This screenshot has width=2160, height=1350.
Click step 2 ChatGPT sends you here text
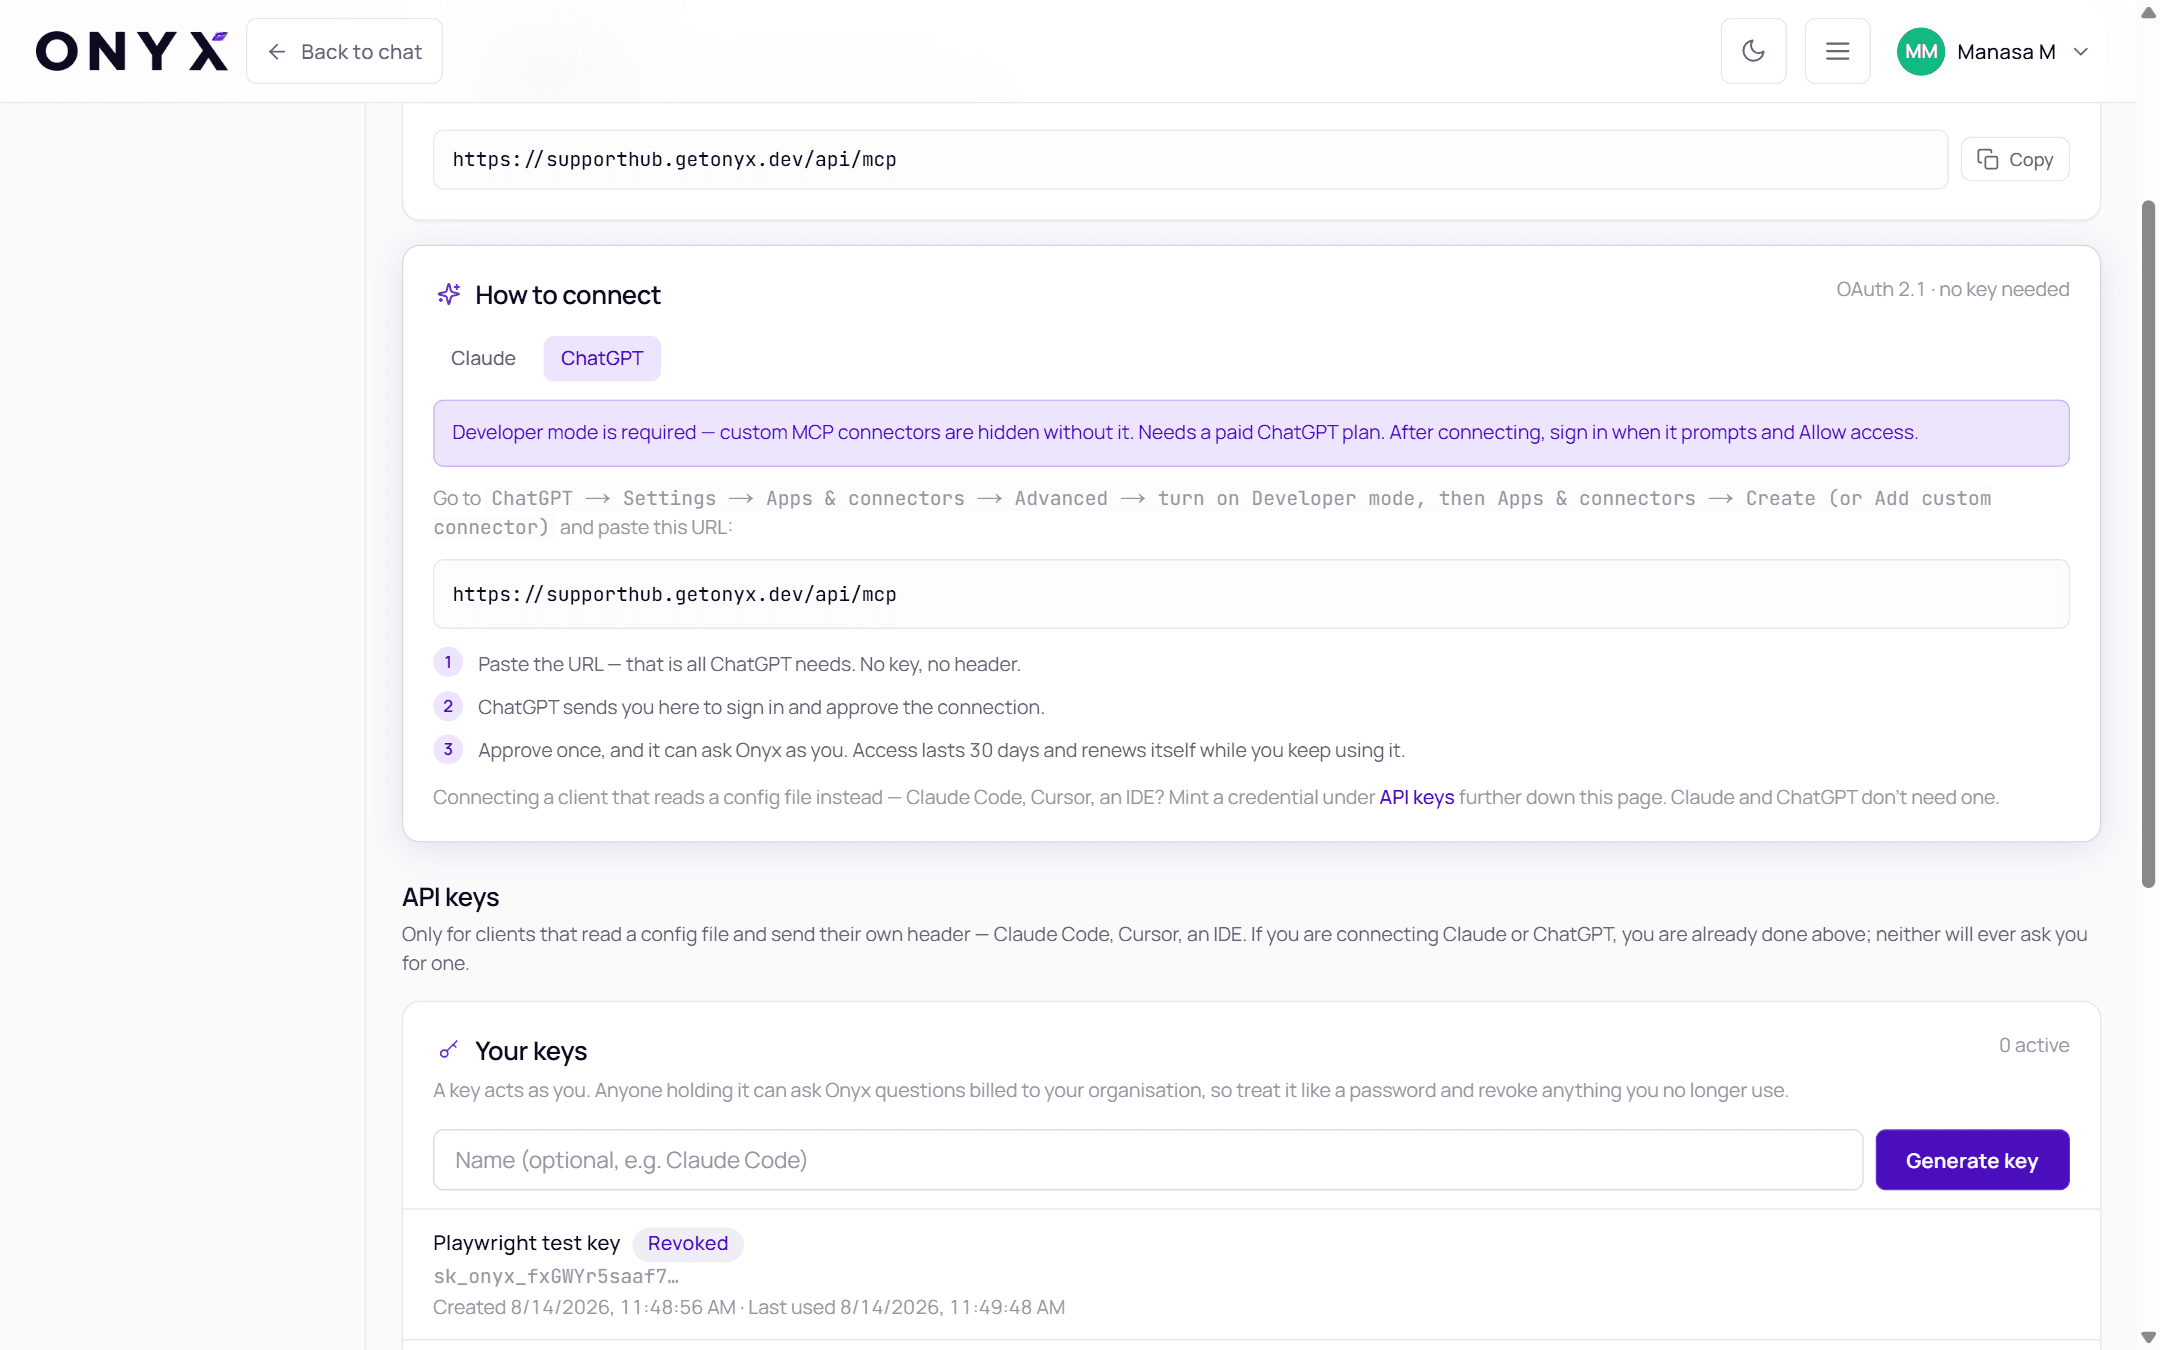761,707
